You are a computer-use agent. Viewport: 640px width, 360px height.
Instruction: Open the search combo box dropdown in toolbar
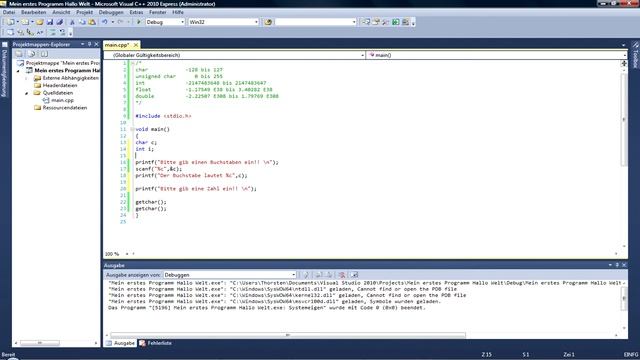click(x=354, y=22)
